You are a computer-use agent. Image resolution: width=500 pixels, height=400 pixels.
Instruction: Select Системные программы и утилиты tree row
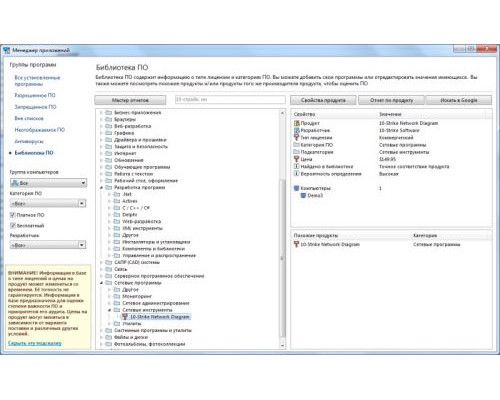pyautogui.click(x=153, y=330)
